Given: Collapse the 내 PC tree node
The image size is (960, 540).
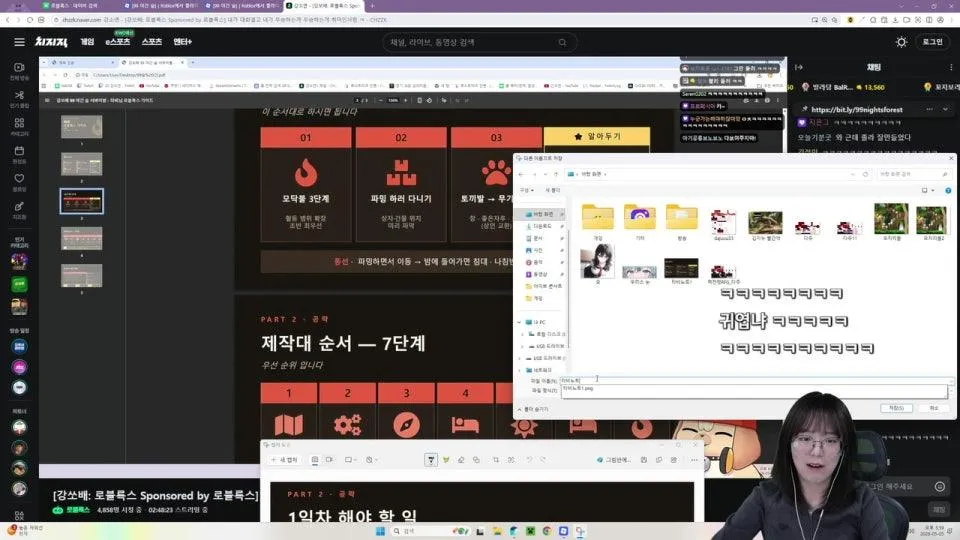Looking at the screenshot, I should [520, 322].
